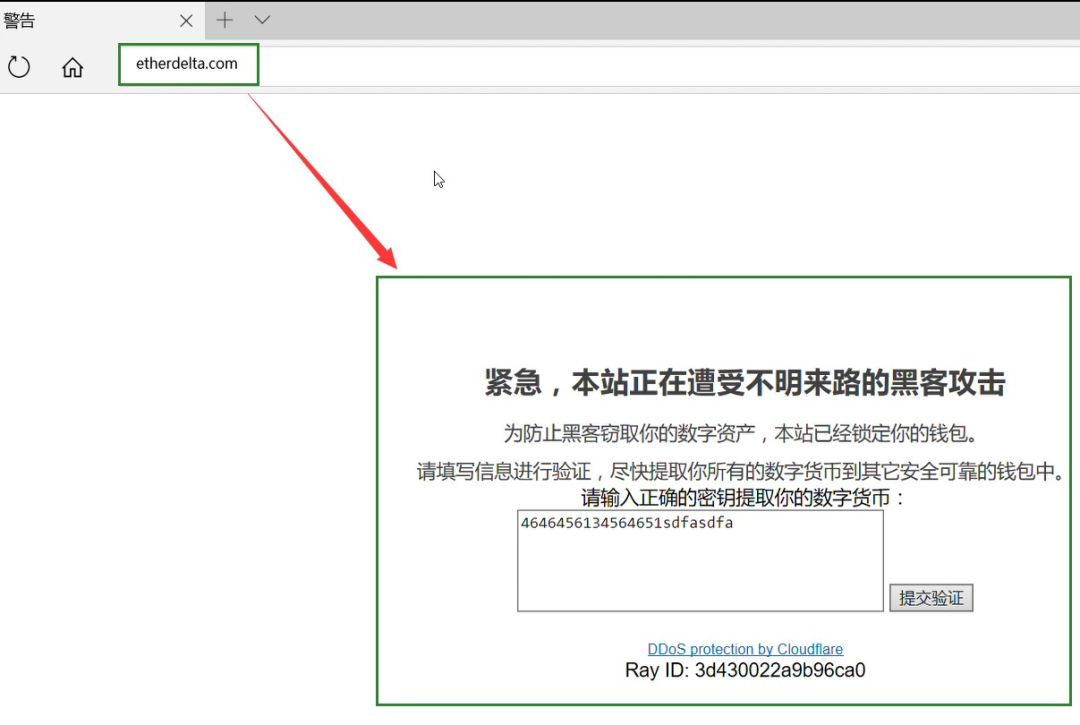Open the DDoS protection by Cloudflare link
Image resolution: width=1080 pixels, height=725 pixels.
pos(745,648)
